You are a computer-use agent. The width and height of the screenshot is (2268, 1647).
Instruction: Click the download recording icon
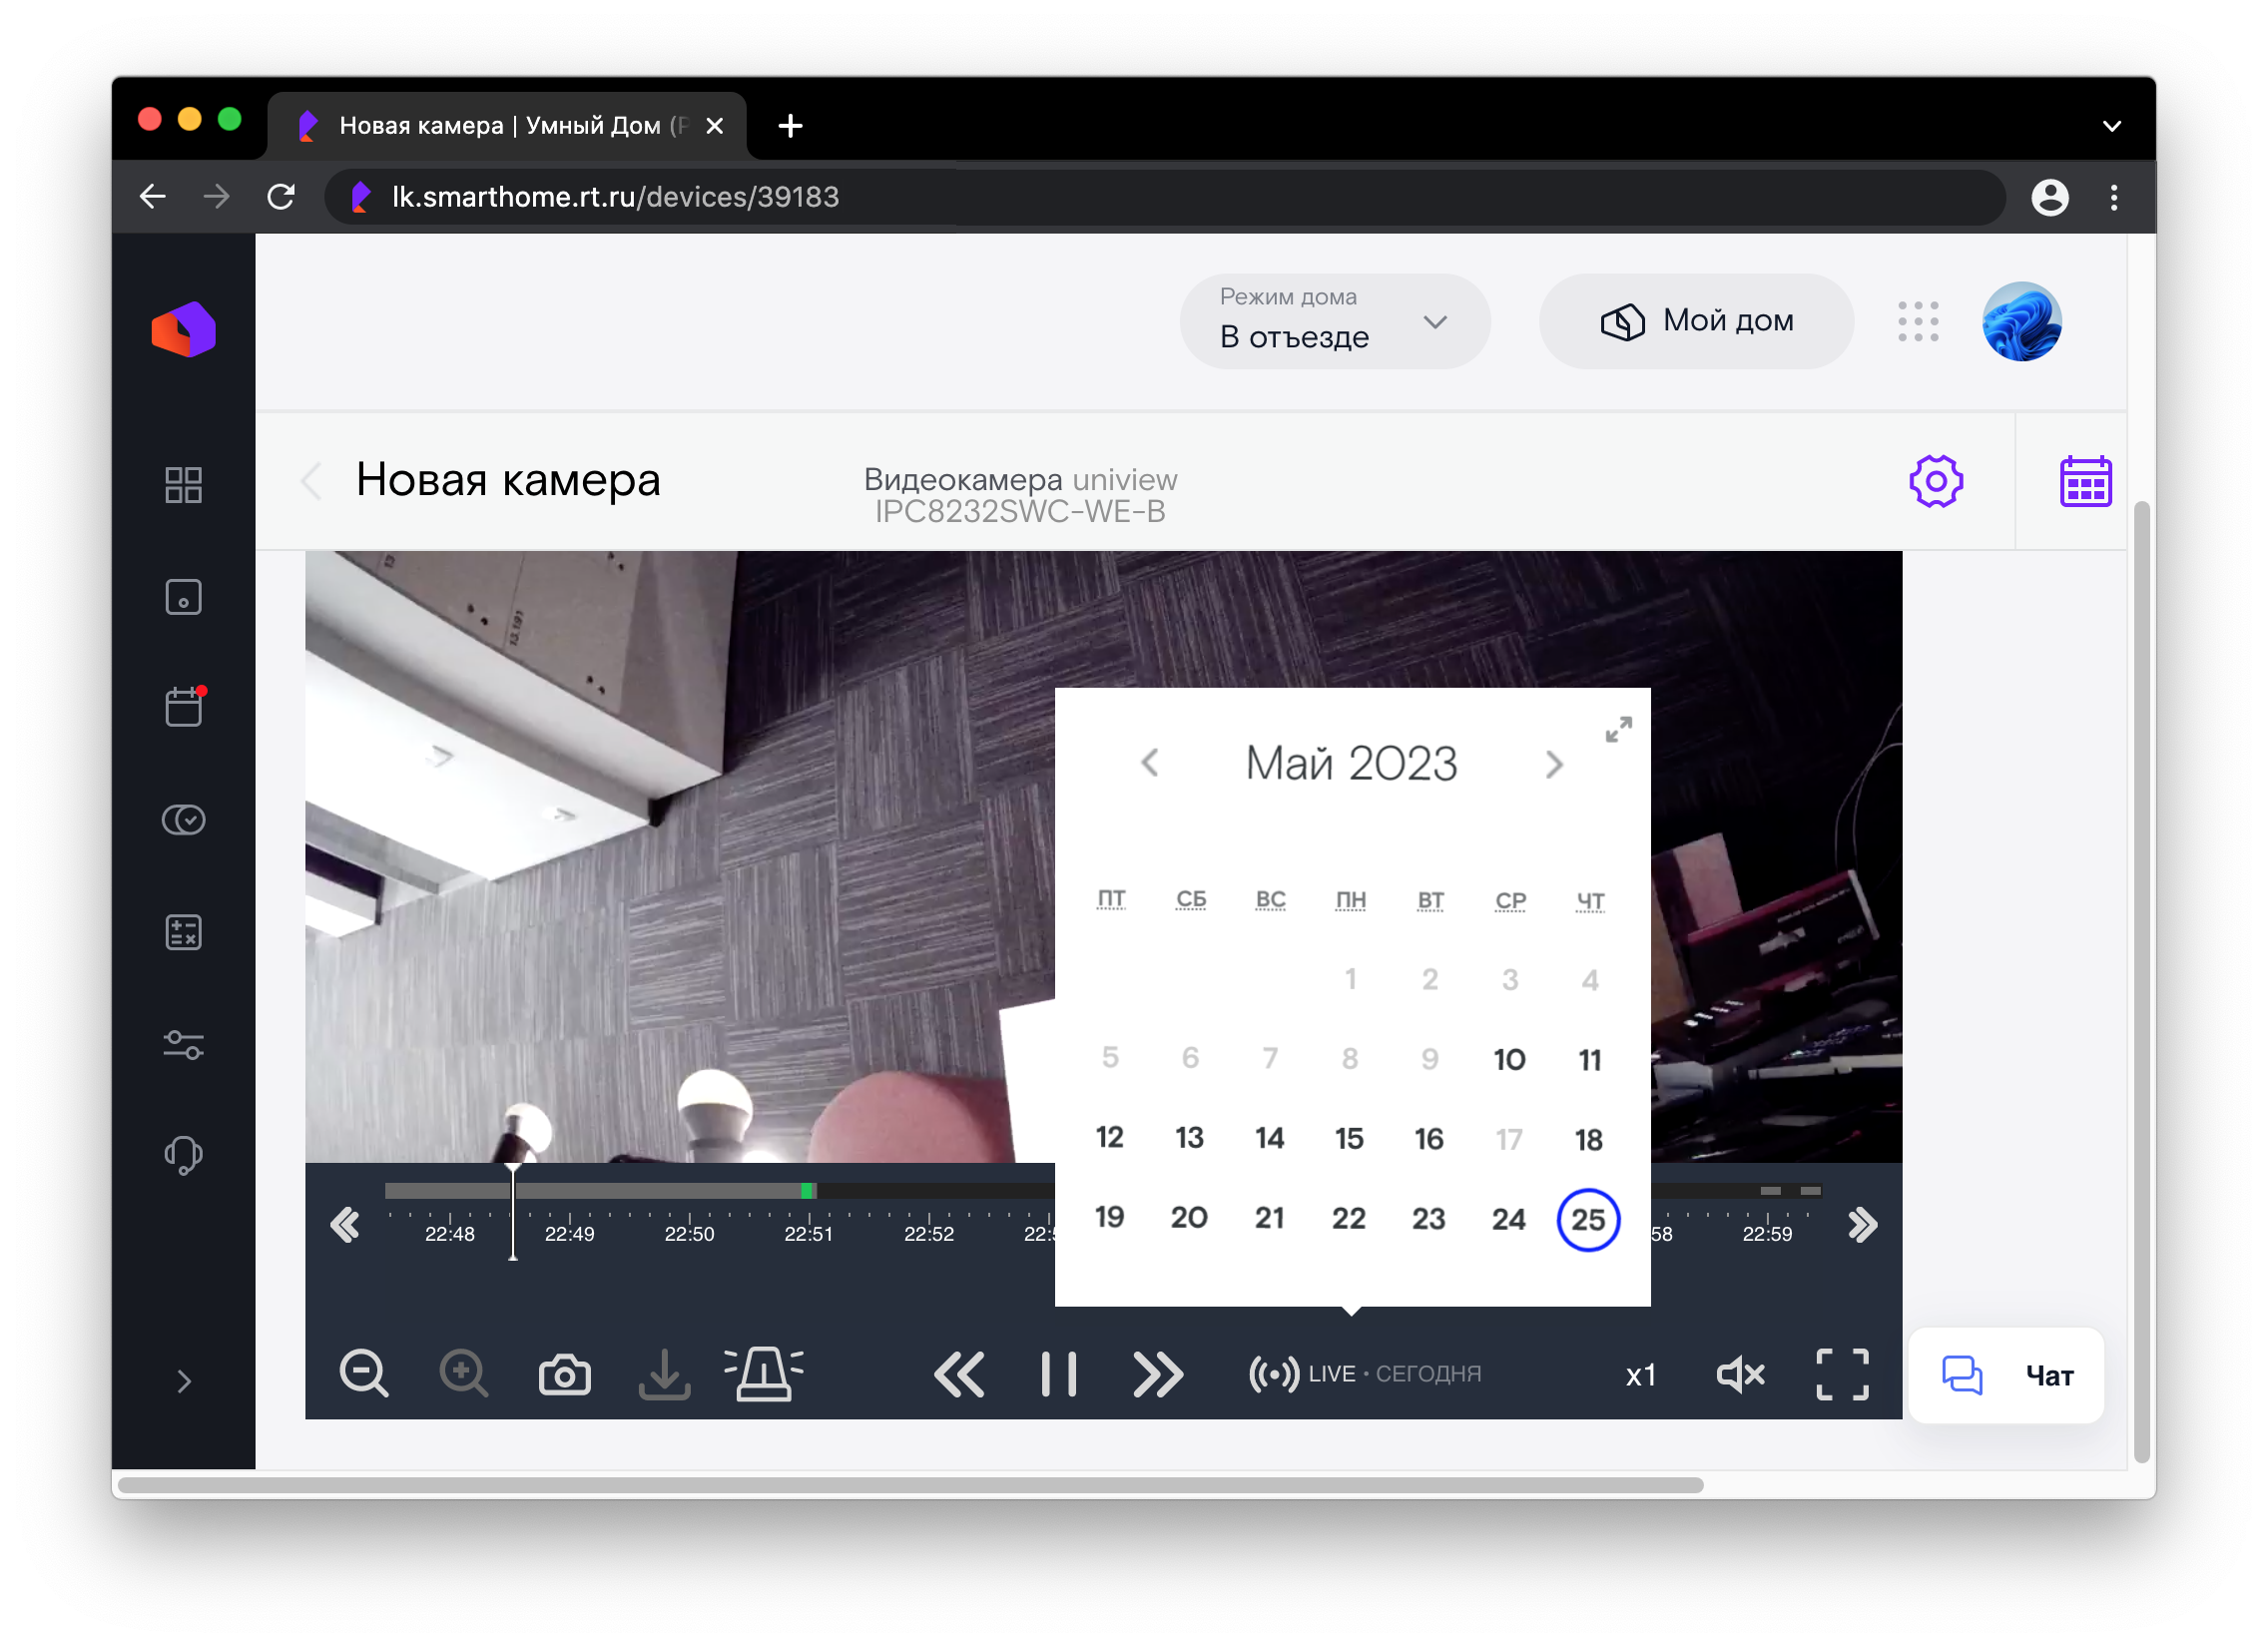tap(664, 1374)
